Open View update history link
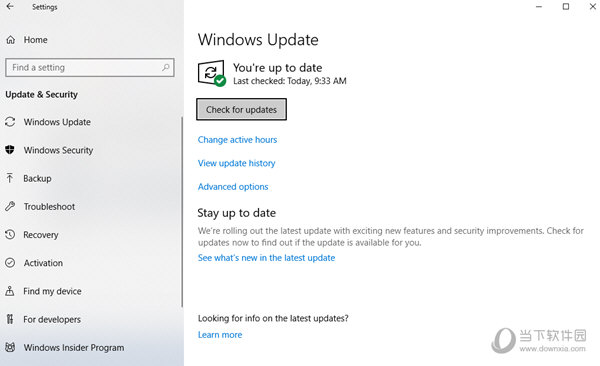The height and width of the screenshot is (366, 600). 236,163
